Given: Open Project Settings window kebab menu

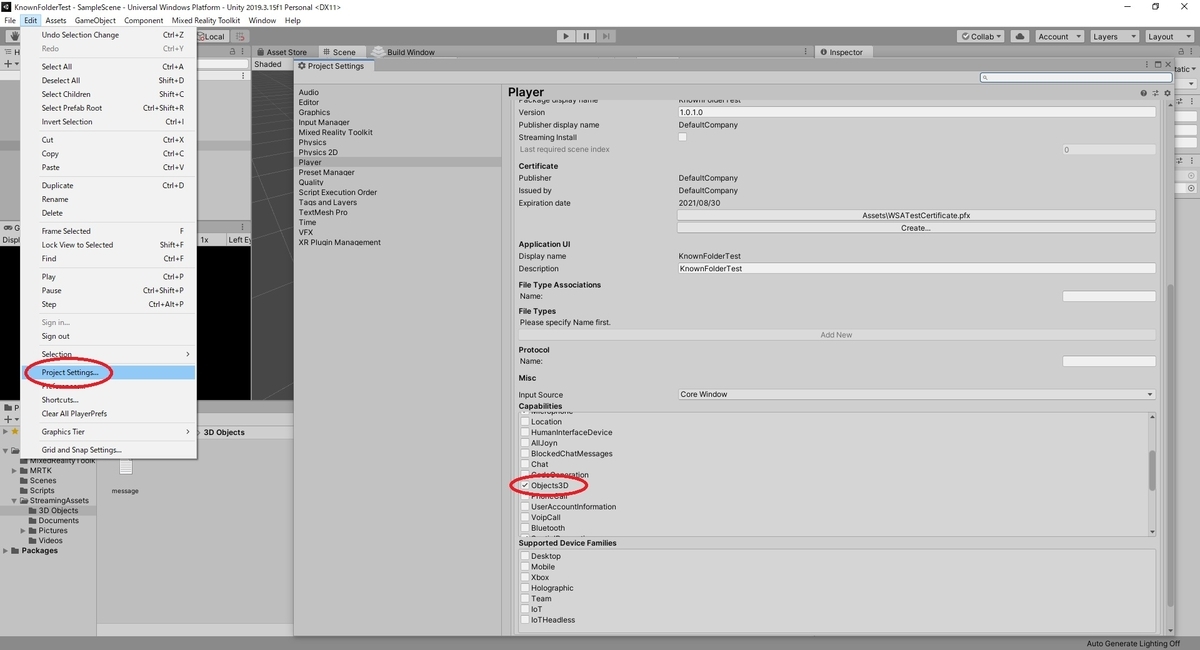Looking at the screenshot, I should pos(1147,66).
